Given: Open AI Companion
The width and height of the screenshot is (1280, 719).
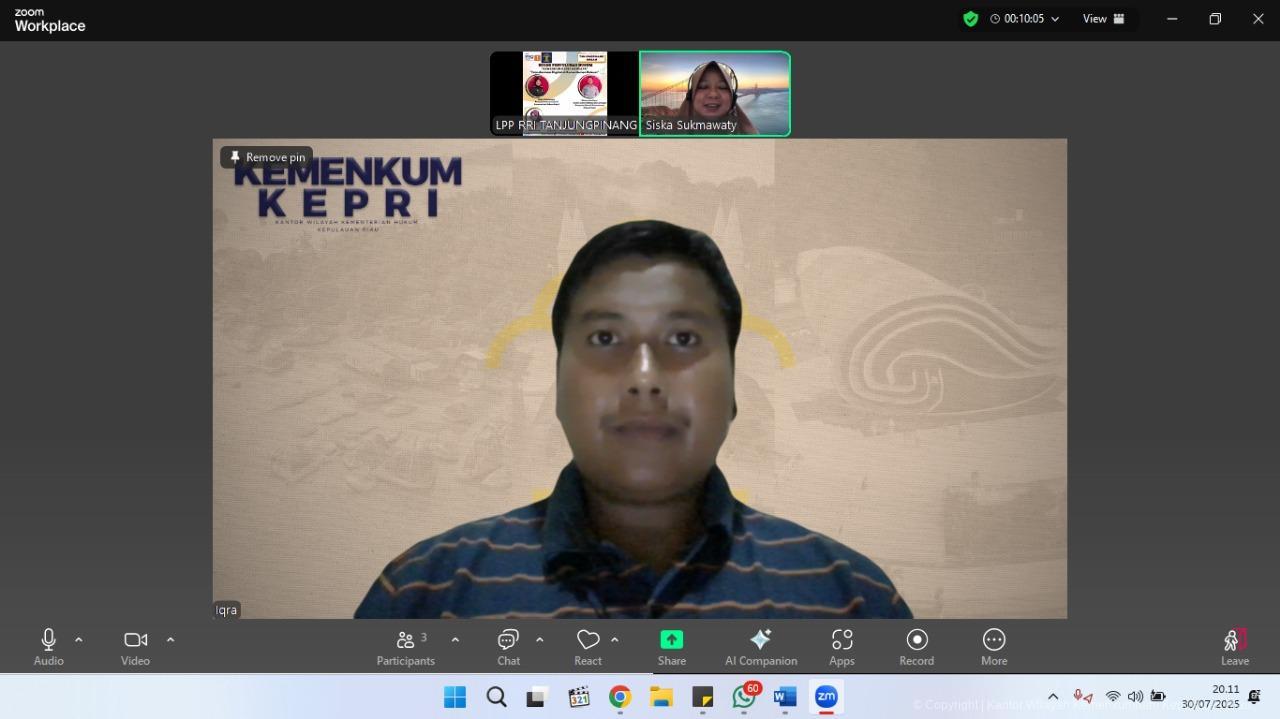Looking at the screenshot, I should point(761,647).
